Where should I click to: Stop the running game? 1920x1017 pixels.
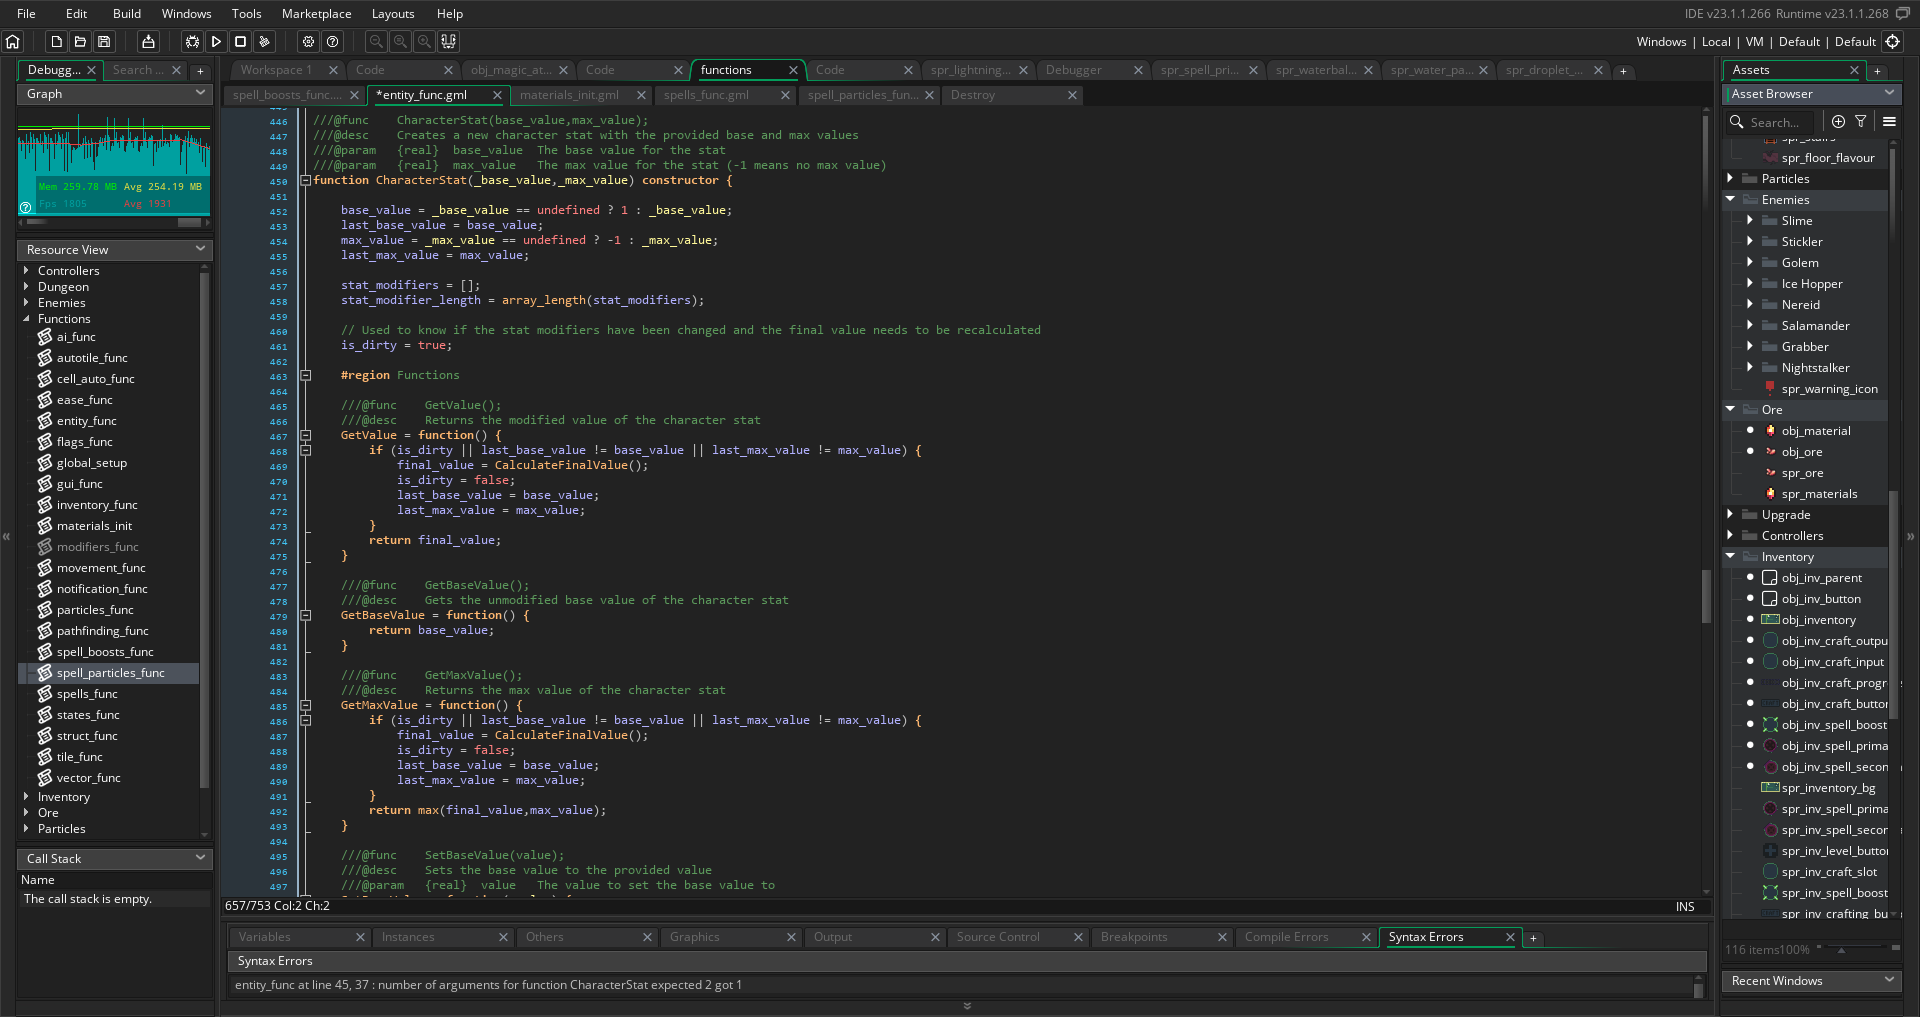(x=240, y=42)
